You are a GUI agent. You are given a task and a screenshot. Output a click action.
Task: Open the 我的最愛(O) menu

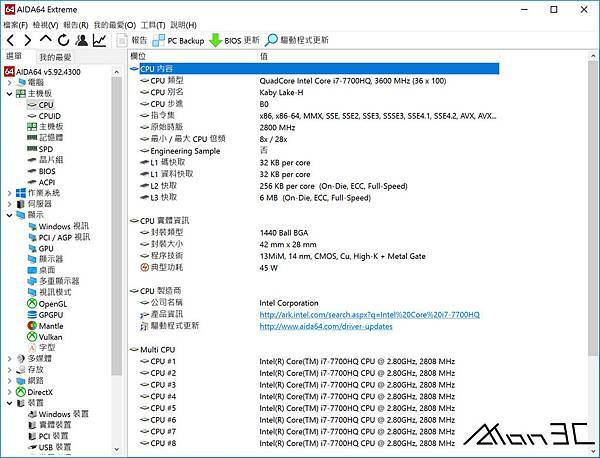115,25
